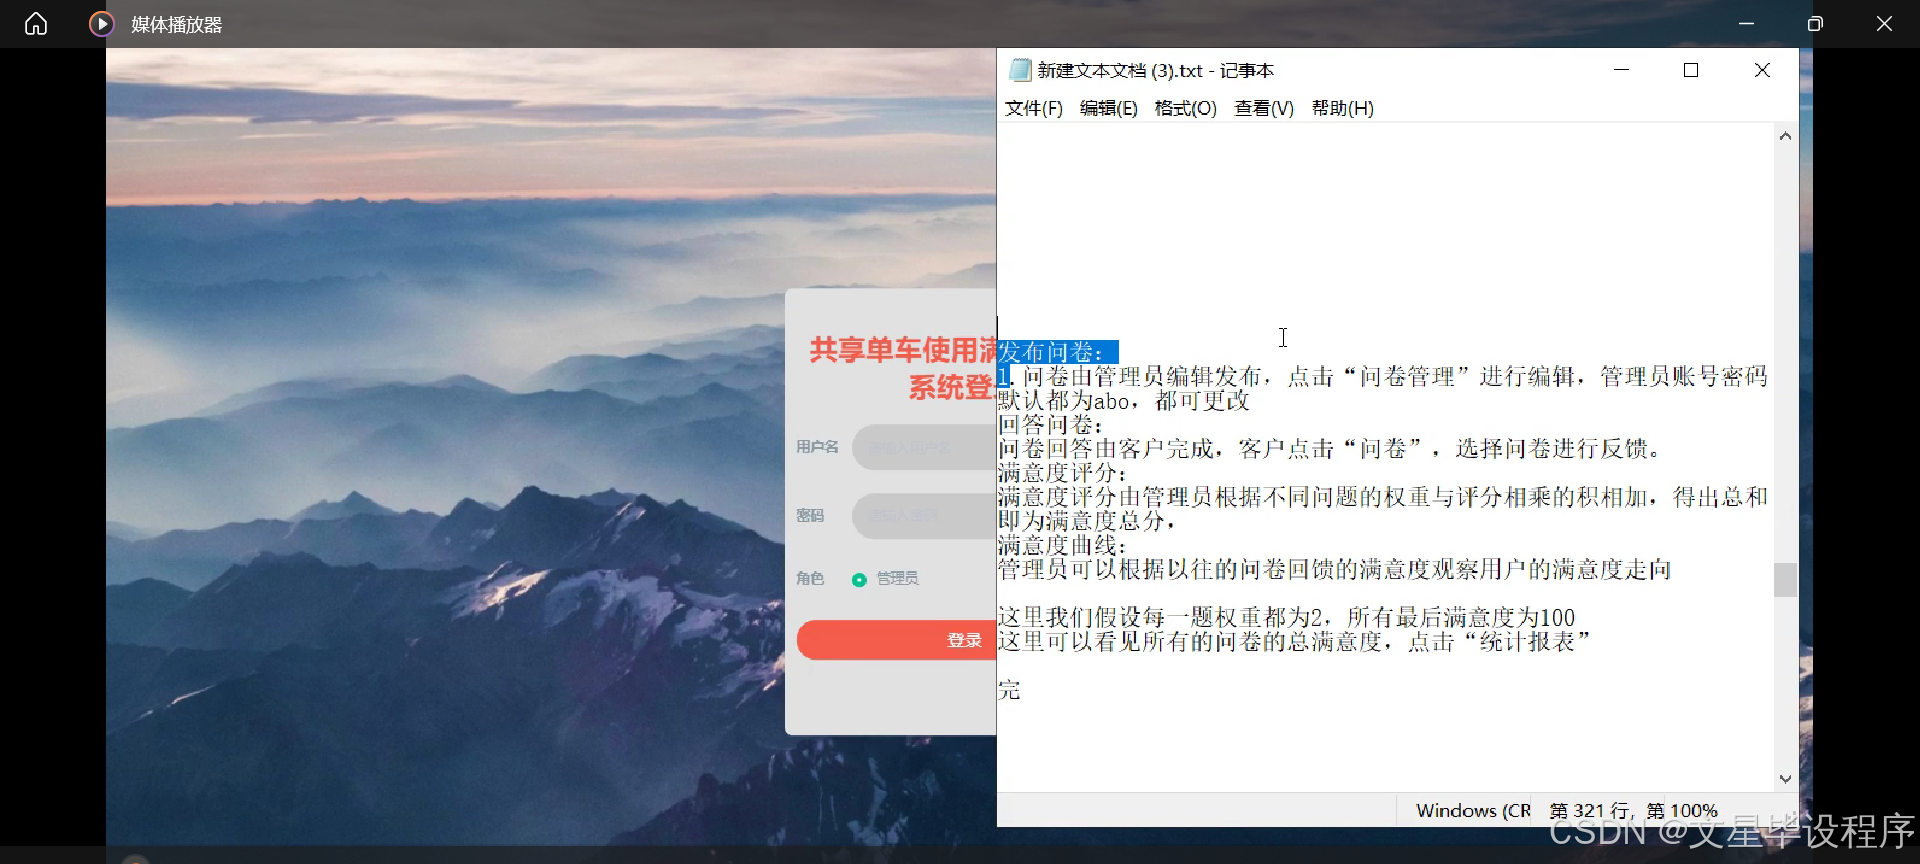Screen dimensions: 1920x864
Task: Close the Notepad window
Action: pos(1763,70)
